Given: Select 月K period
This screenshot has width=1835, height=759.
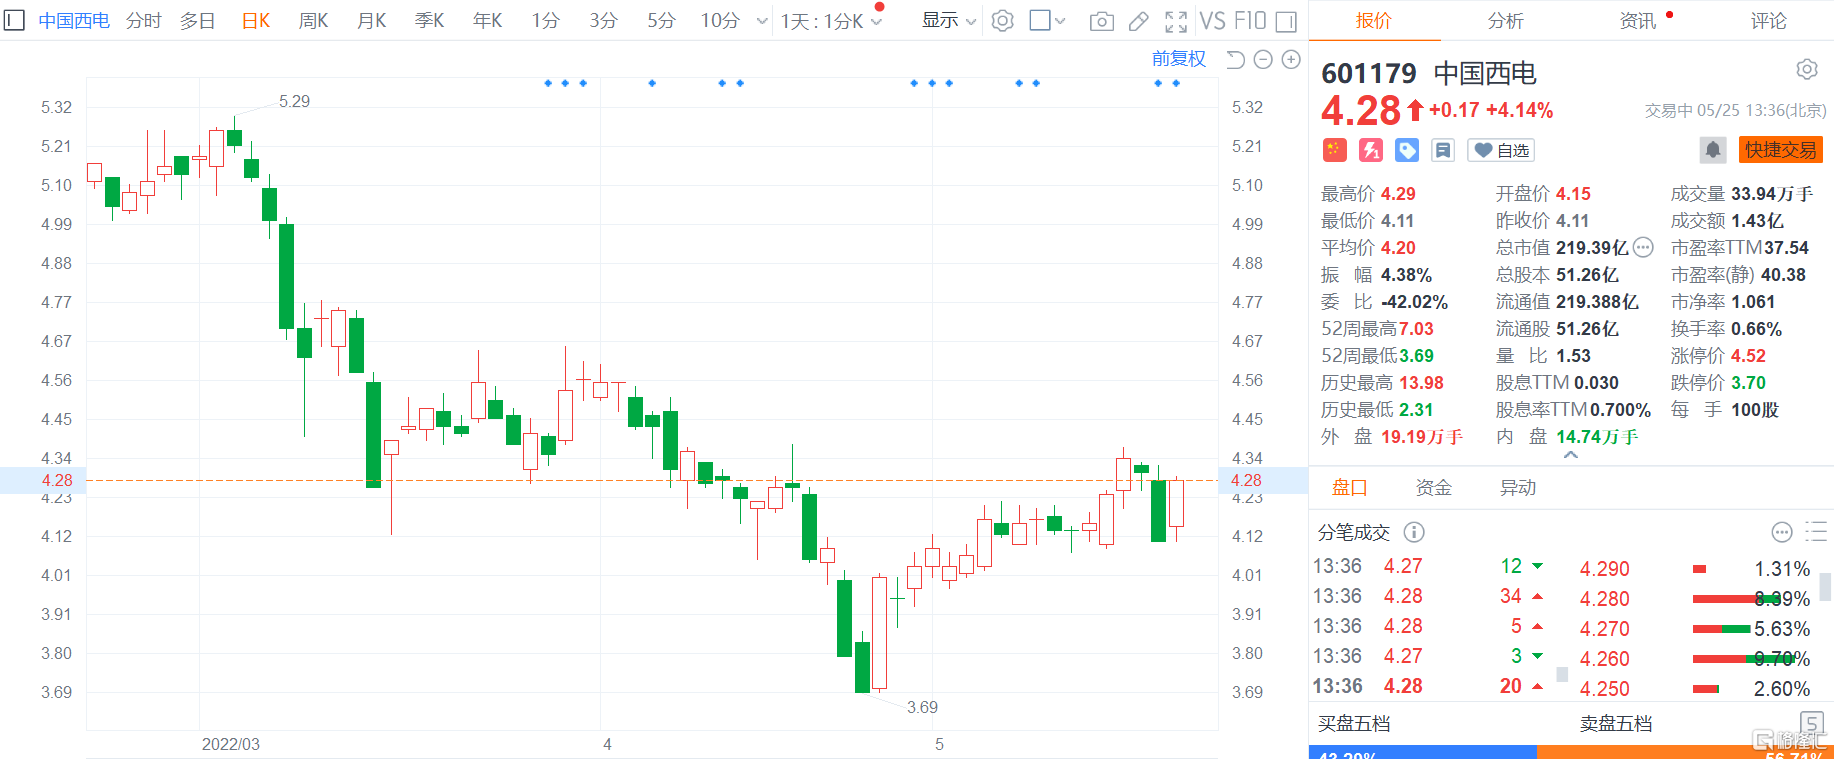Looking at the screenshot, I should click(x=371, y=21).
